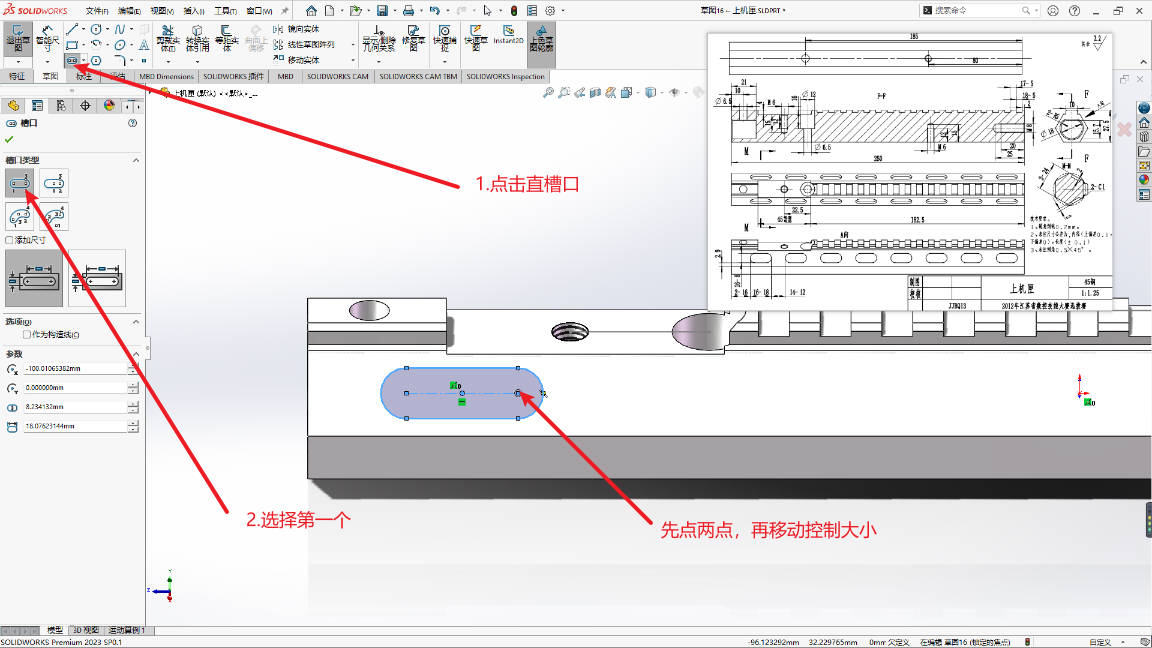The height and width of the screenshot is (648, 1152).
Task: Select the Ellipse sketch tool
Action: 120,45
